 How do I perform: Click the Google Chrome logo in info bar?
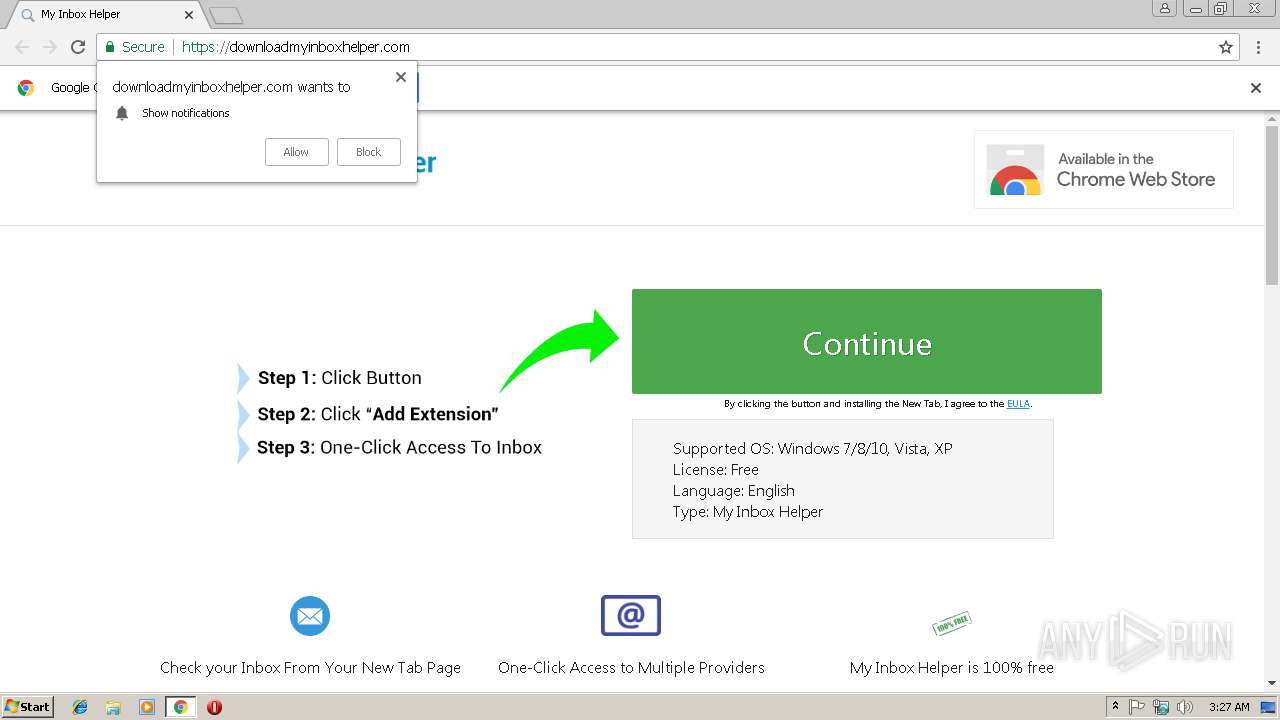point(26,88)
